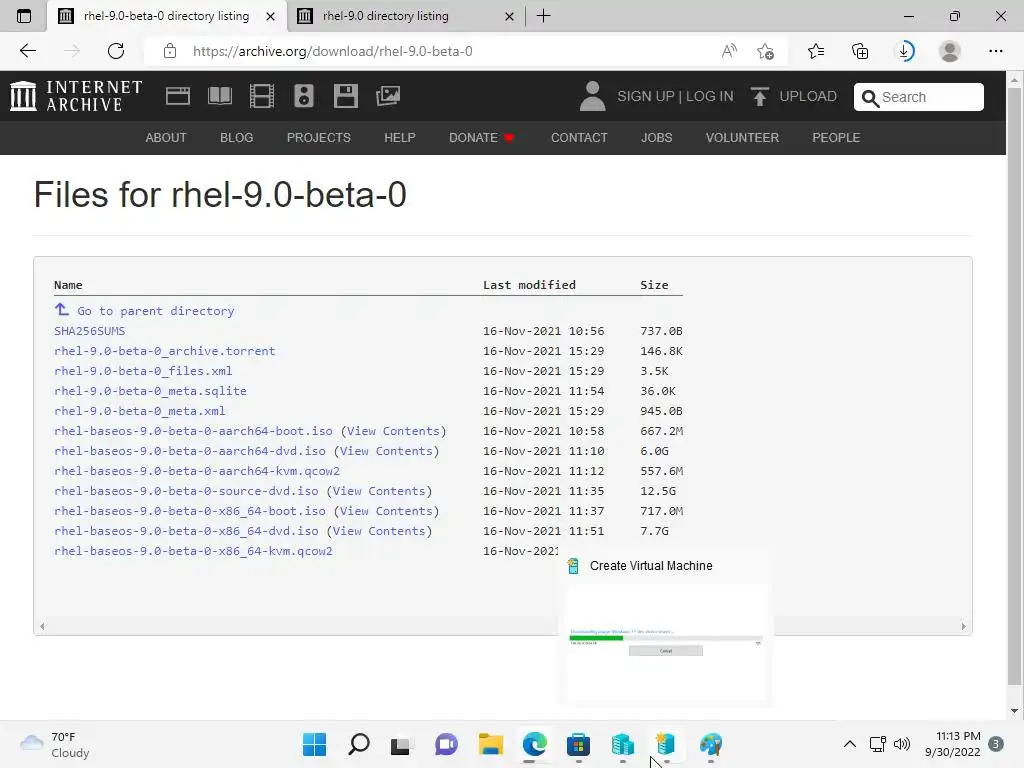1024x768 pixels.
Task: Click the Create Virtual Machine preview thumbnail
Action: pyautogui.click(x=665, y=643)
